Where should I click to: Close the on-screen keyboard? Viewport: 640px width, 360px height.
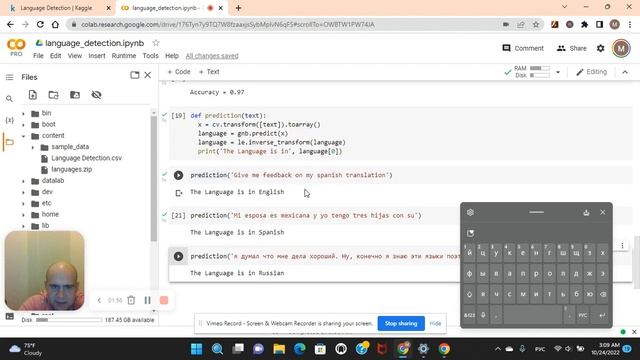point(602,212)
